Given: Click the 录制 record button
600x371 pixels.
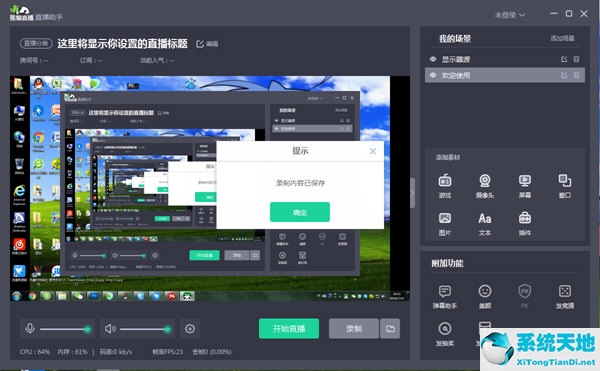Looking at the screenshot, I should point(354,329).
